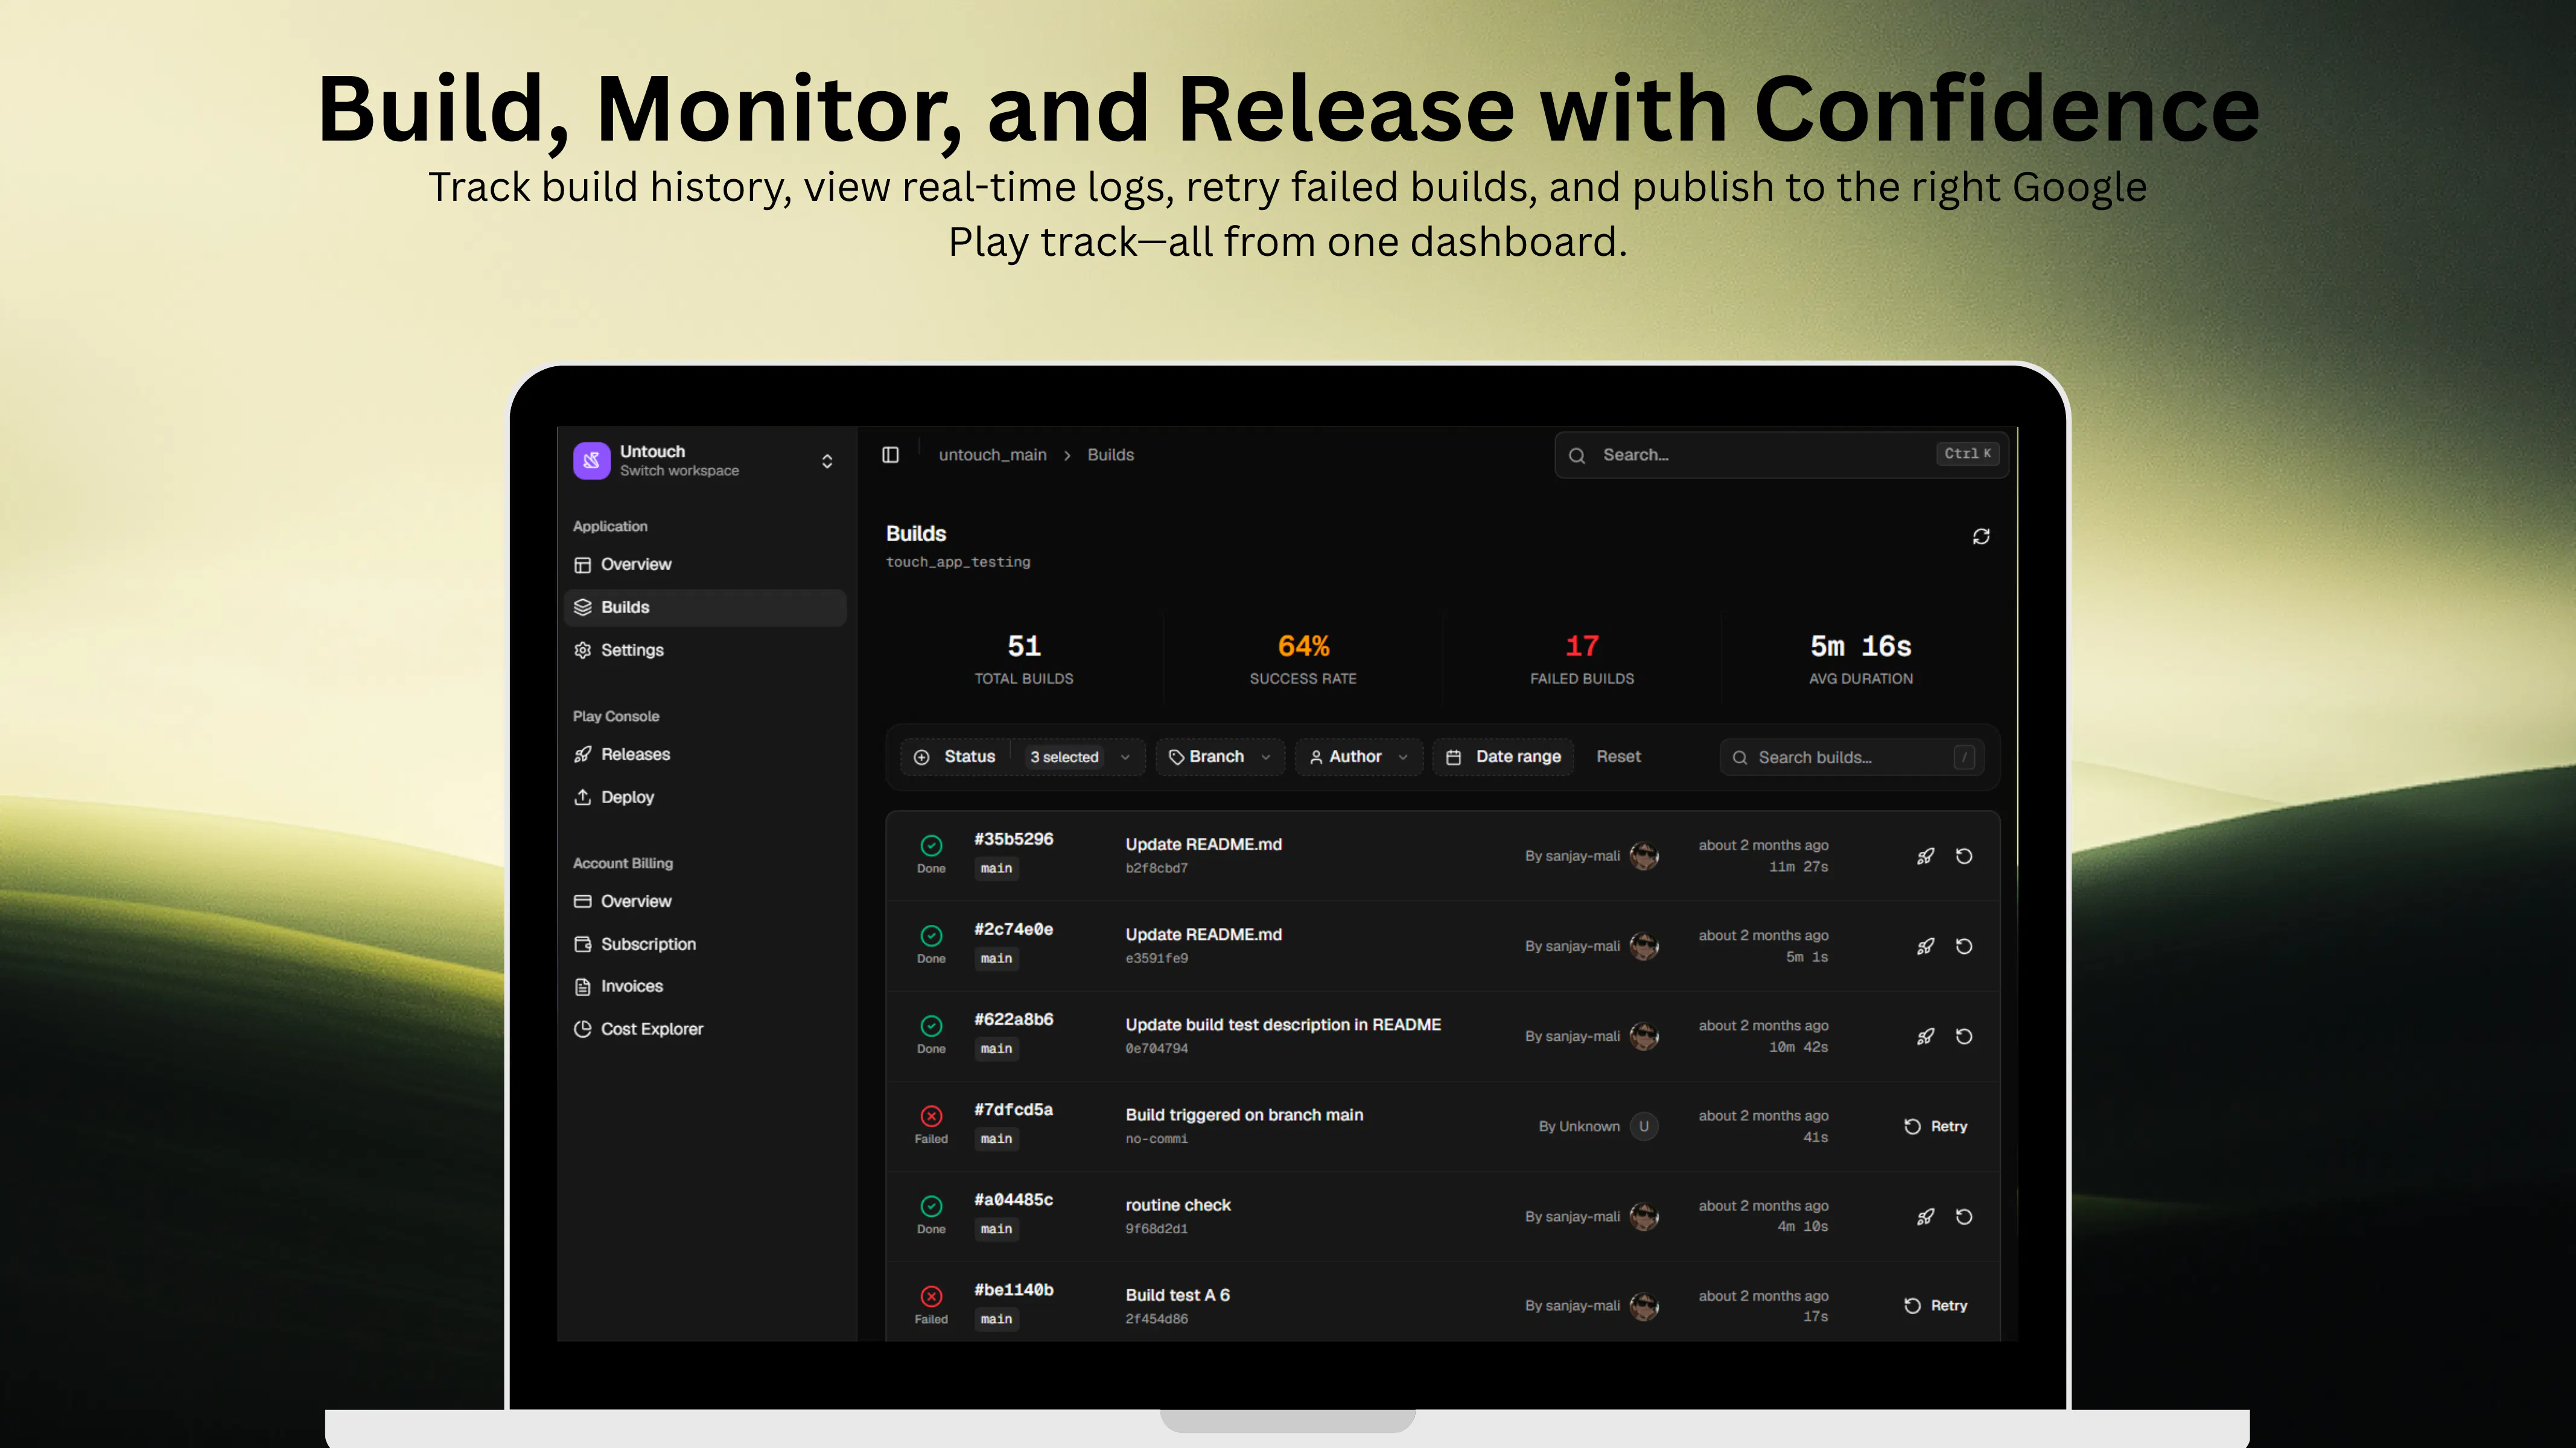The height and width of the screenshot is (1448, 2576).
Task: Click the Done status icon of build #35b5296
Action: tap(931, 845)
